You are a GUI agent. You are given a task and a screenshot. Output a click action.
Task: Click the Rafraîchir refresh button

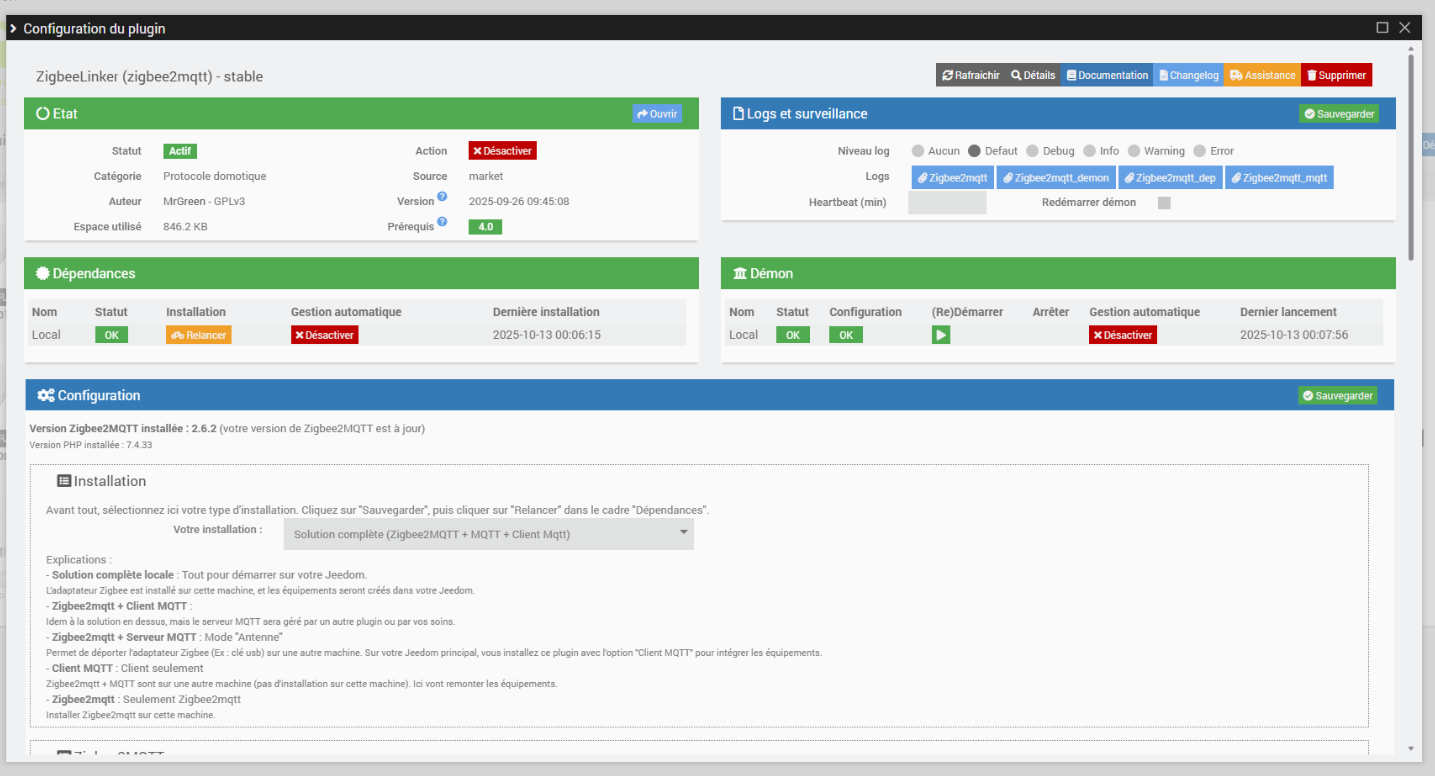970,75
